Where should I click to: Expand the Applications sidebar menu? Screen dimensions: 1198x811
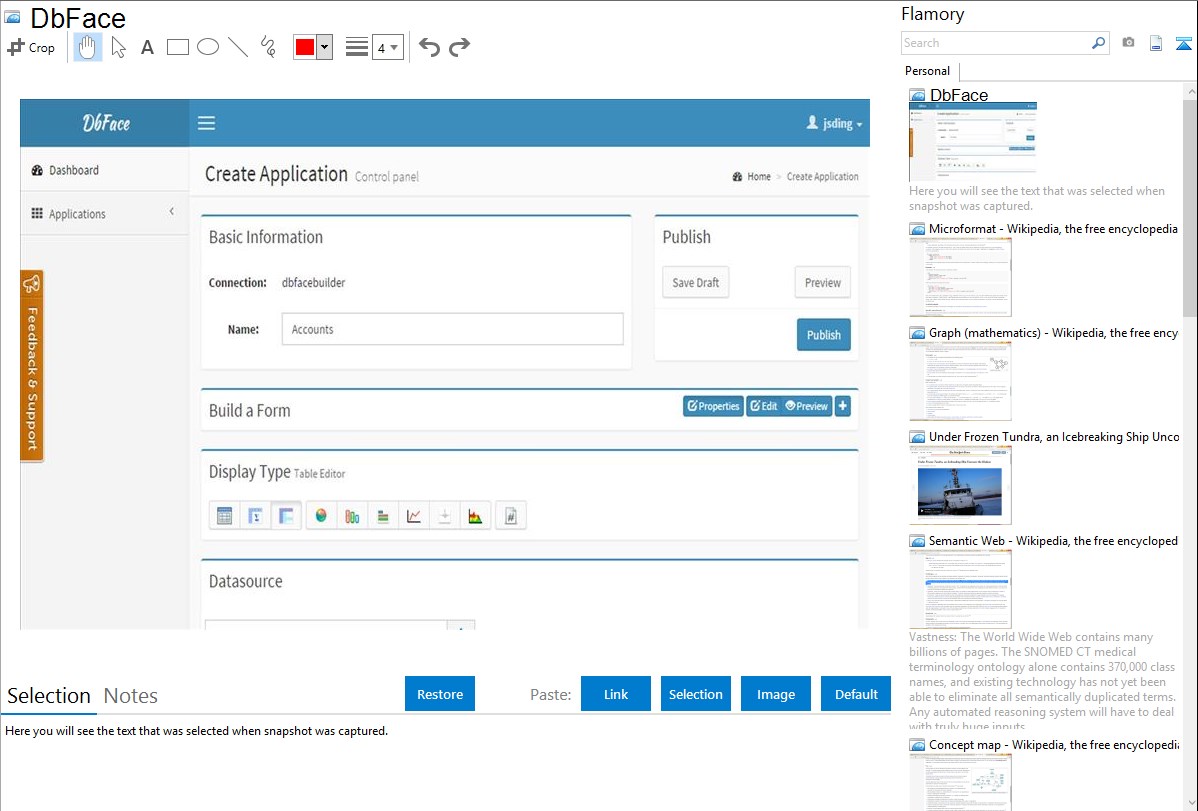click(x=105, y=213)
